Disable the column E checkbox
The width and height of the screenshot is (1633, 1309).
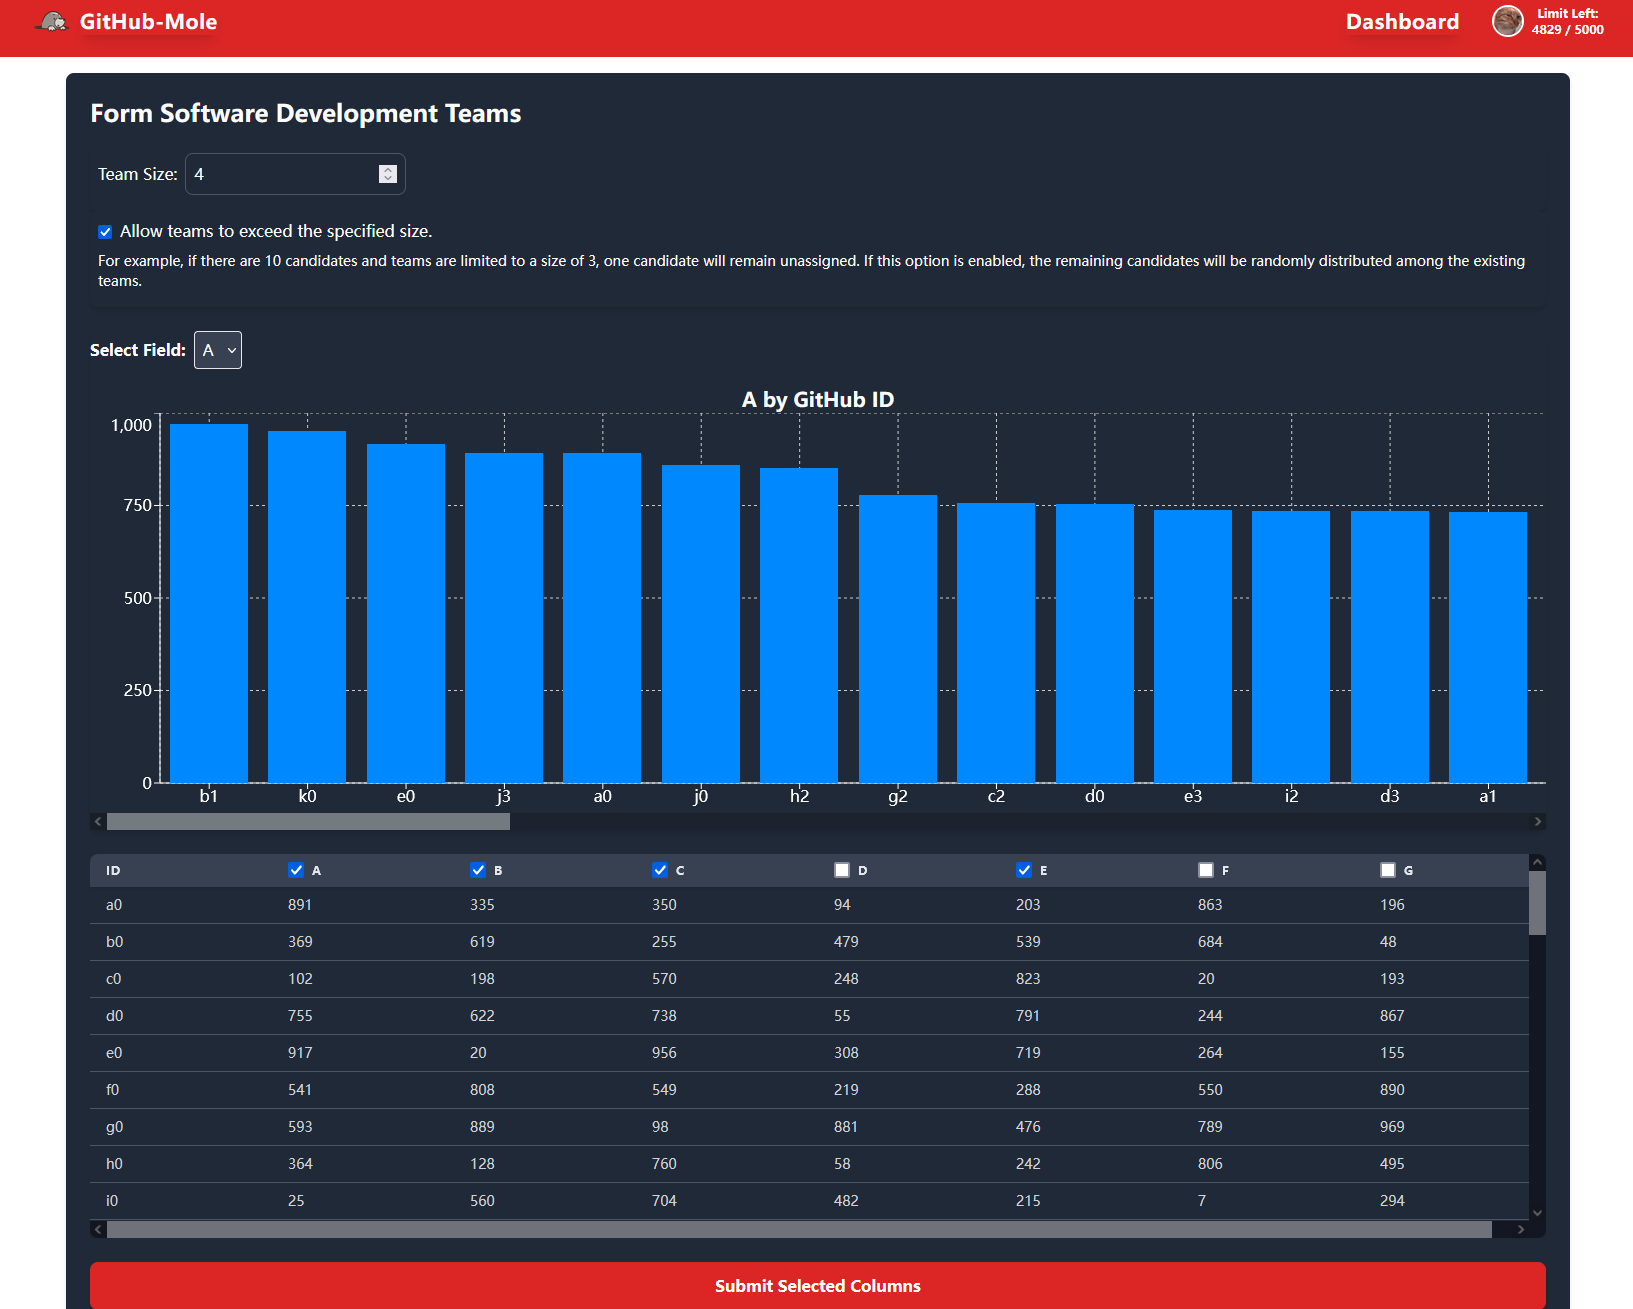pos(1024,870)
